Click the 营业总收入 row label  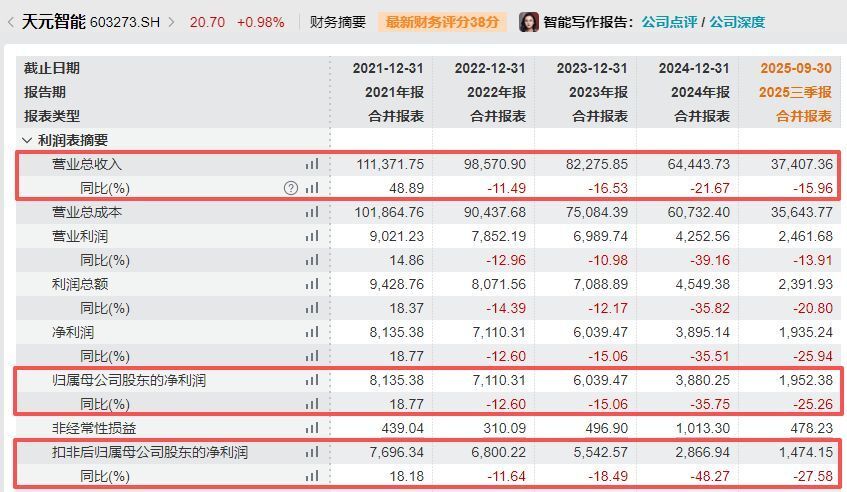(87, 164)
